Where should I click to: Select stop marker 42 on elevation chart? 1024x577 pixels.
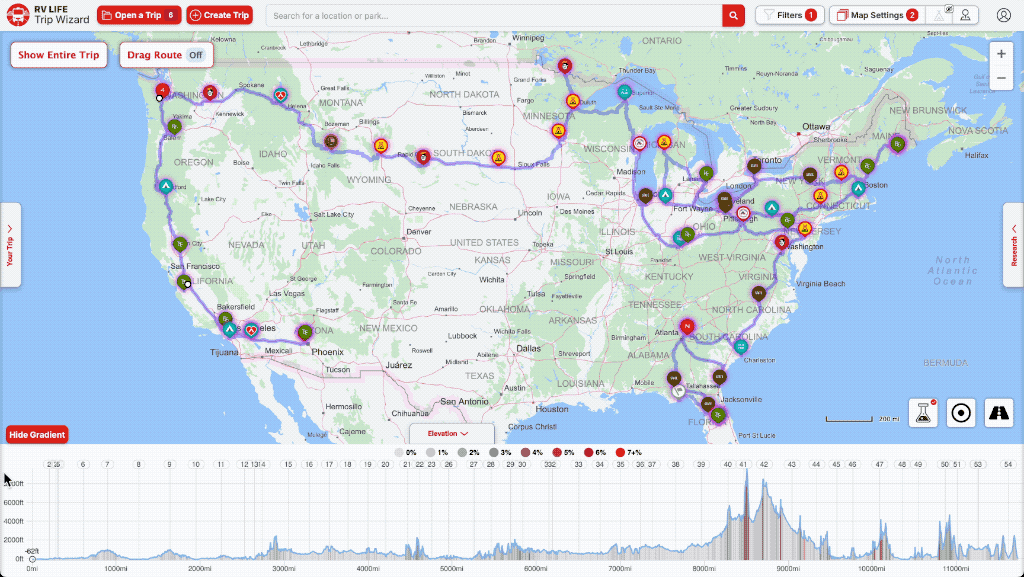pyautogui.click(x=764, y=465)
